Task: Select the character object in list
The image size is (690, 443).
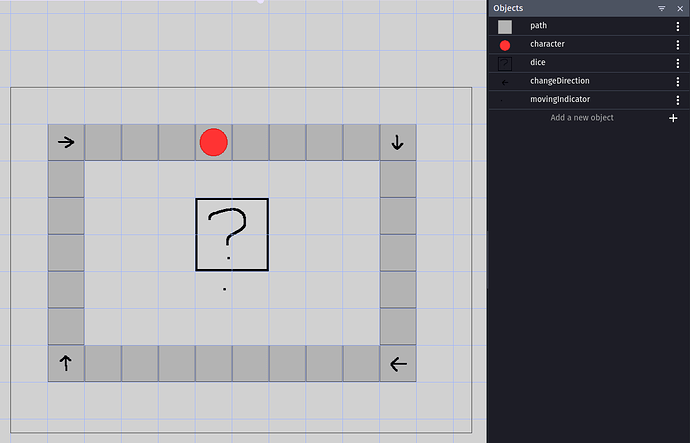Action: 547,45
